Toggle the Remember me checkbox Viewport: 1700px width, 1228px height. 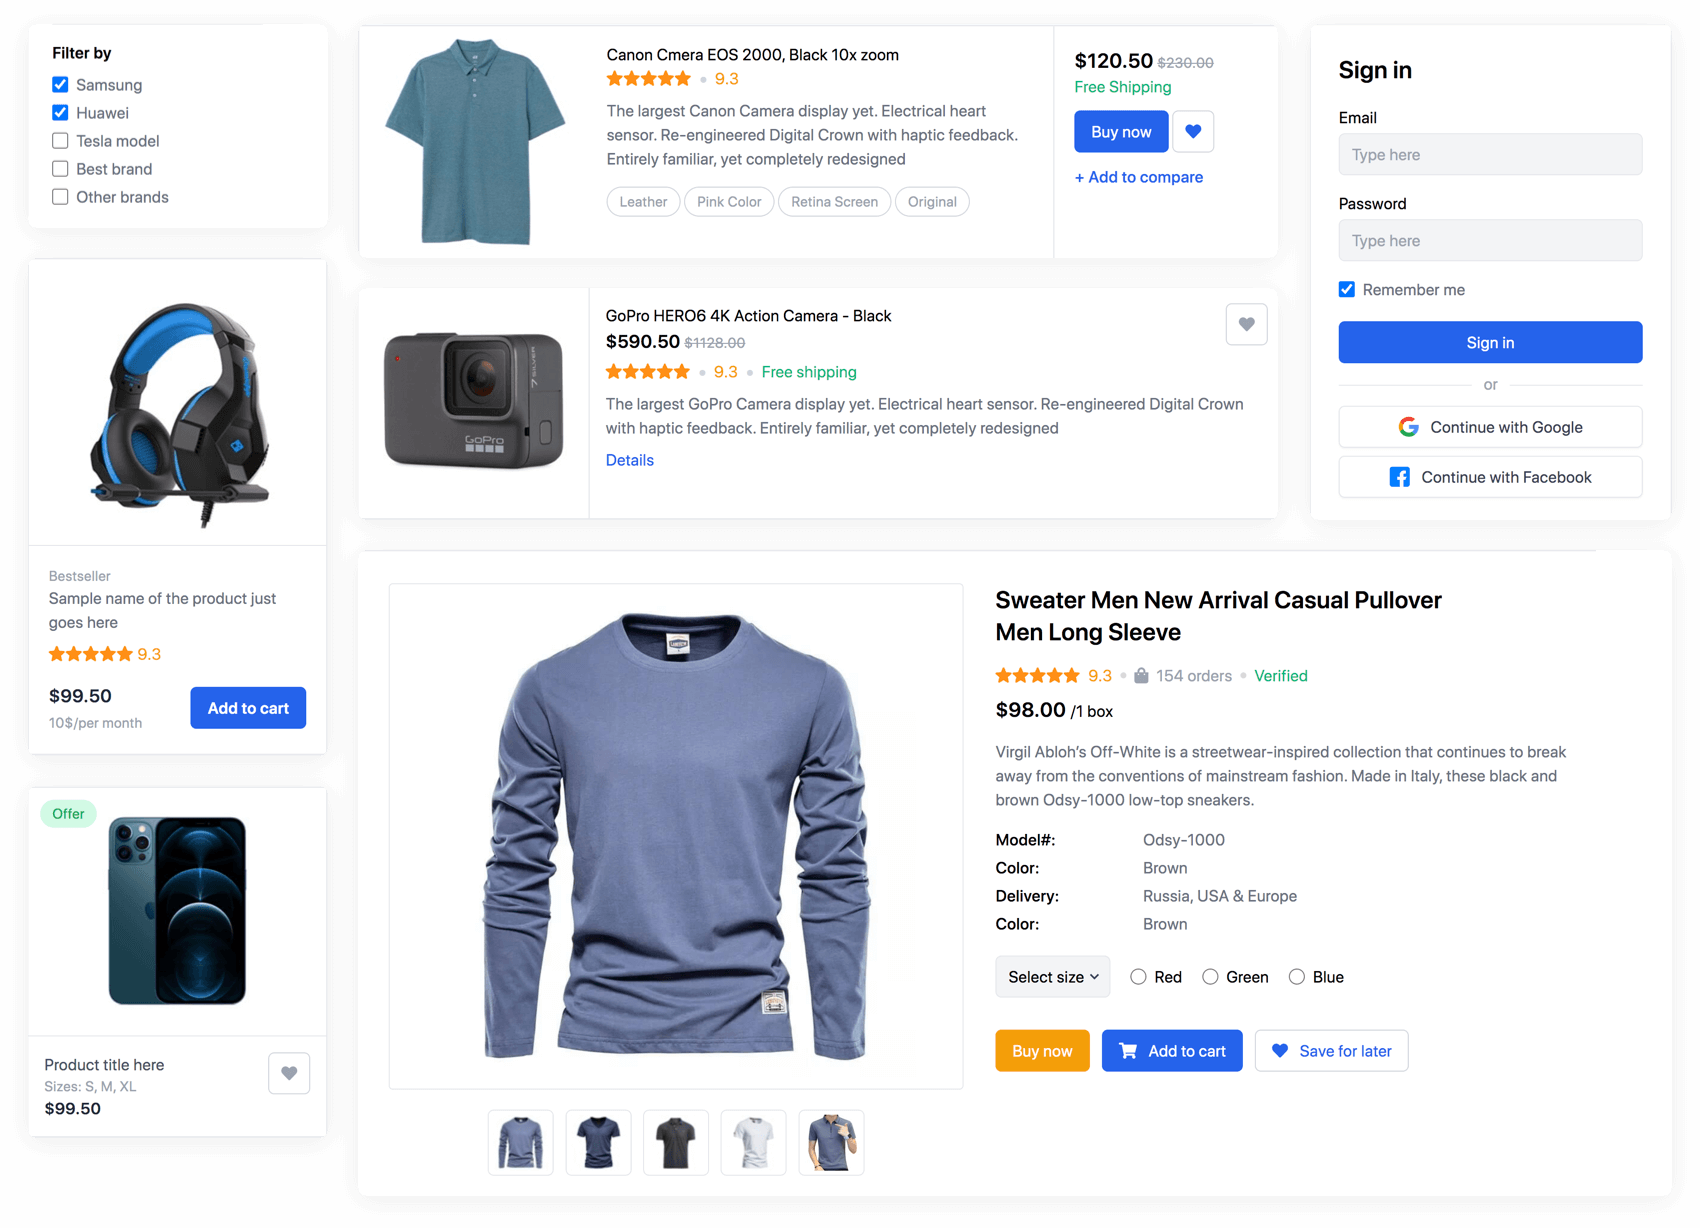pos(1347,290)
